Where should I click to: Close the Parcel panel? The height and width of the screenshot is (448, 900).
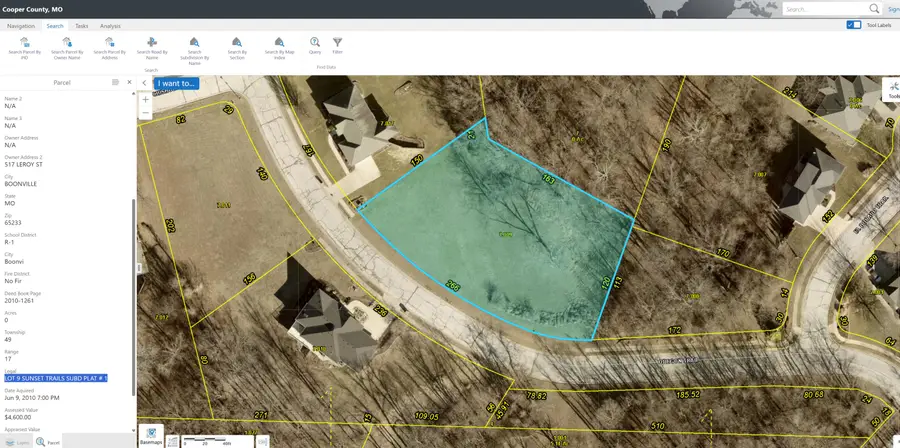click(x=129, y=83)
